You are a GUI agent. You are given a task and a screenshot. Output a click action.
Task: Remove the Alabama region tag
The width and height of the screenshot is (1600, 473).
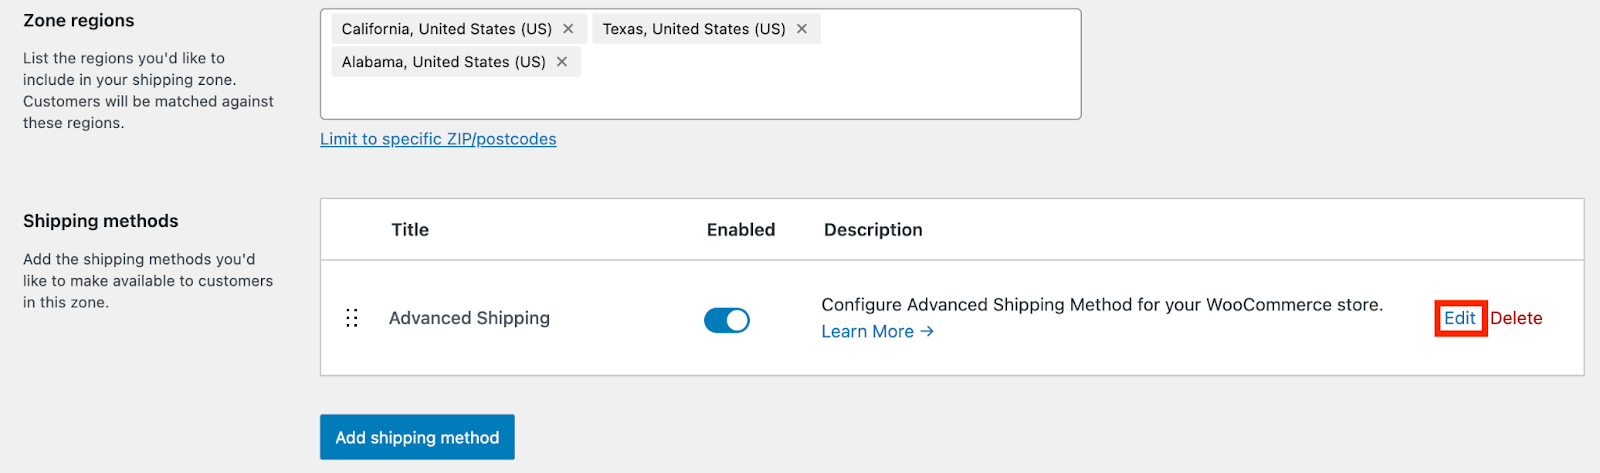point(562,62)
